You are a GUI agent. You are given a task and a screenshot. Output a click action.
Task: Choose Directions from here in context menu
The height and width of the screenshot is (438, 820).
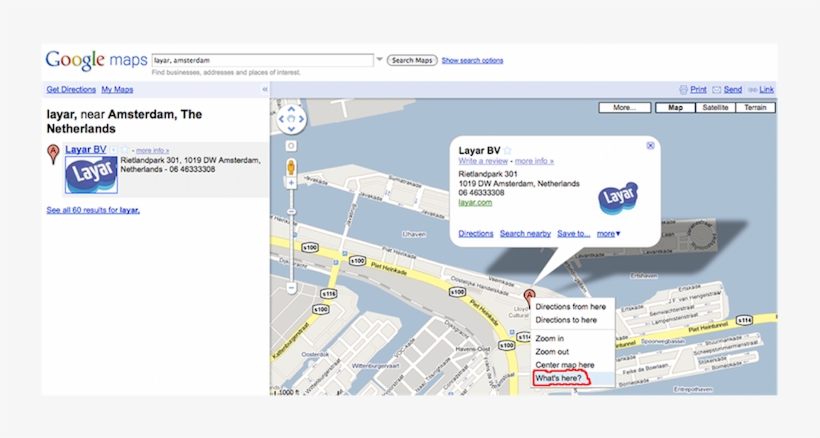[x=571, y=307]
